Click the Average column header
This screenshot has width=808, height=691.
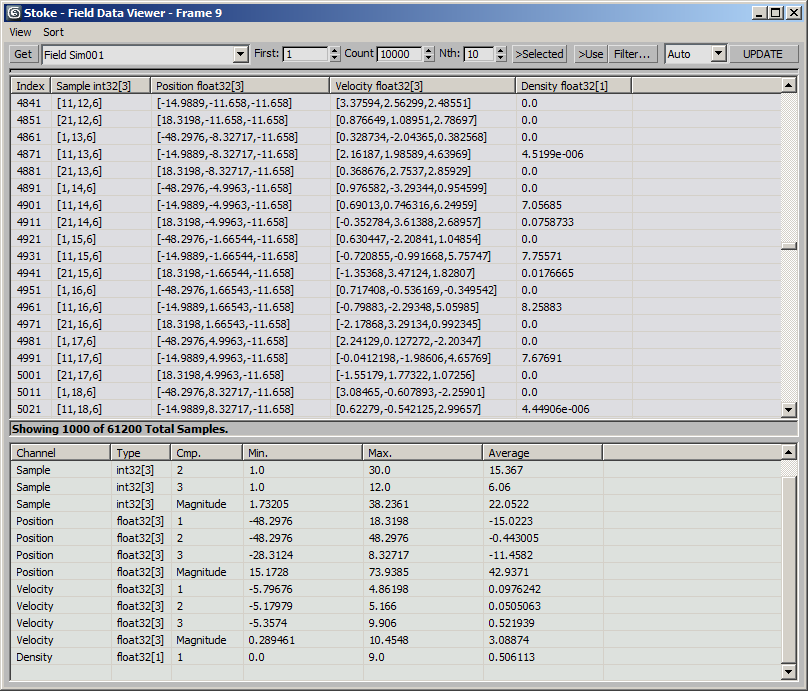click(x=543, y=453)
